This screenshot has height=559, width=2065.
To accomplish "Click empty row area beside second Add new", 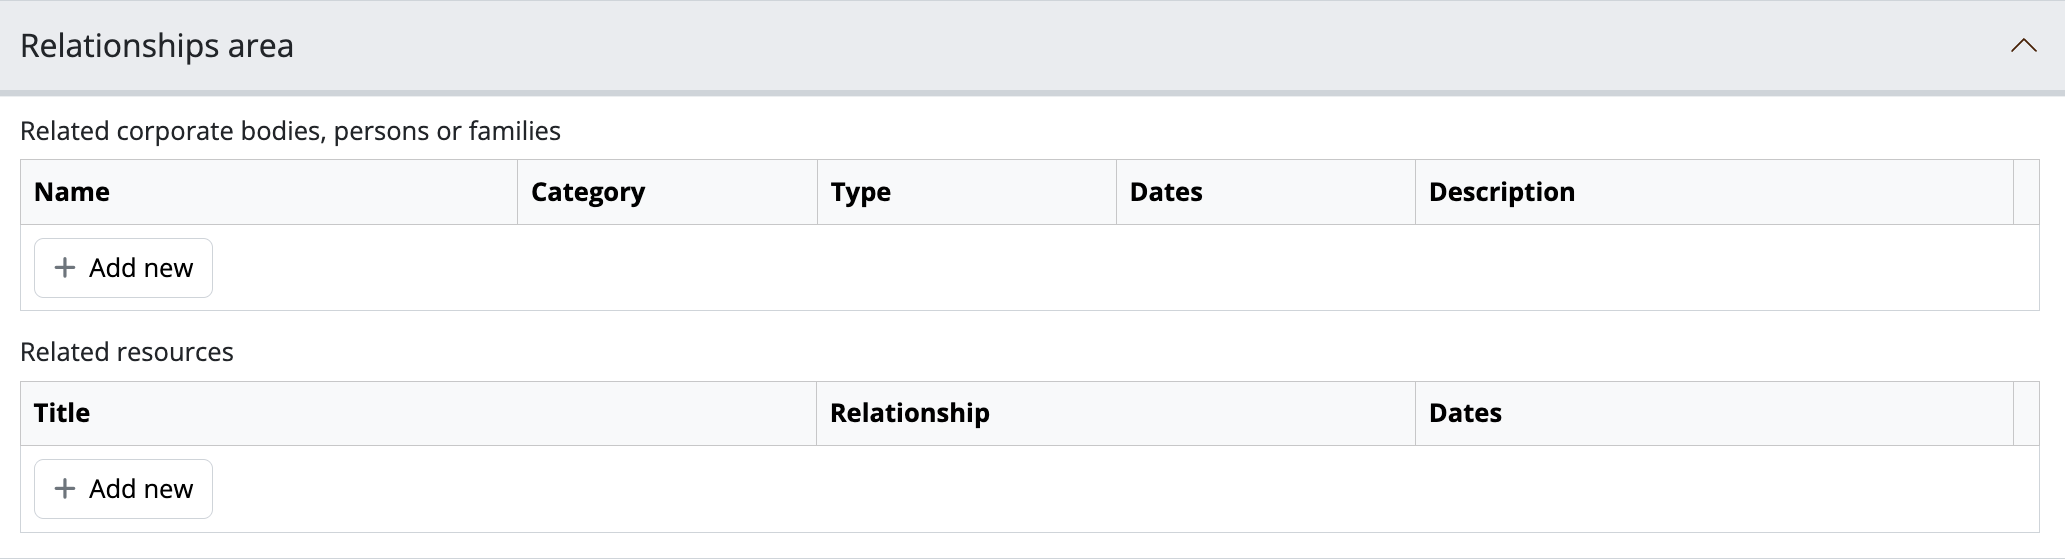I will coord(1100,489).
